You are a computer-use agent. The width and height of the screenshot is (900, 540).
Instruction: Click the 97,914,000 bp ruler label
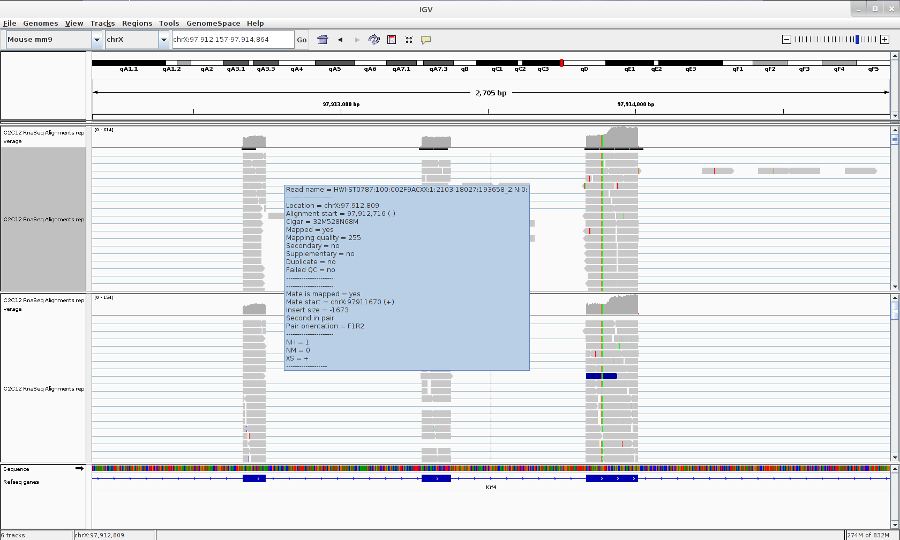pos(635,104)
